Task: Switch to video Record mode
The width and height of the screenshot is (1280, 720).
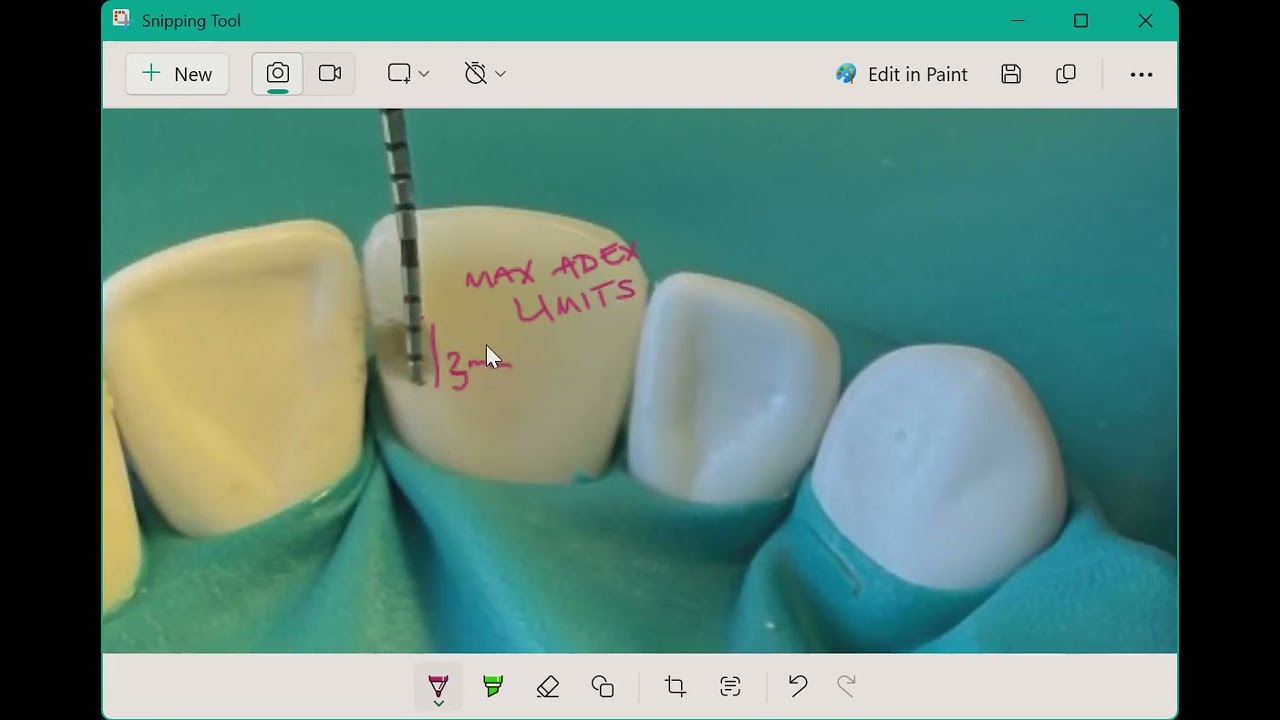Action: tap(330, 74)
